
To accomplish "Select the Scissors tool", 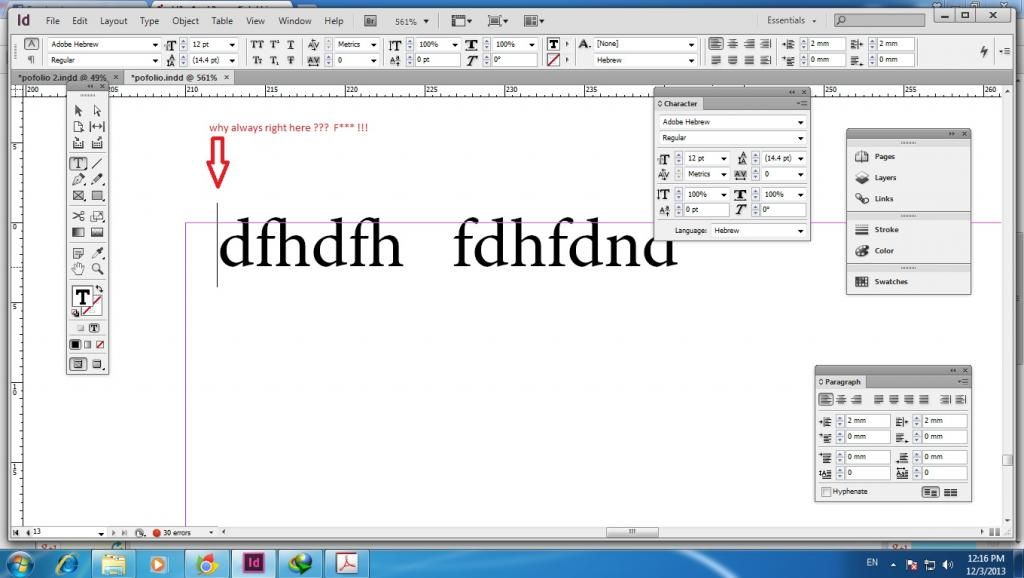I will pos(78,216).
